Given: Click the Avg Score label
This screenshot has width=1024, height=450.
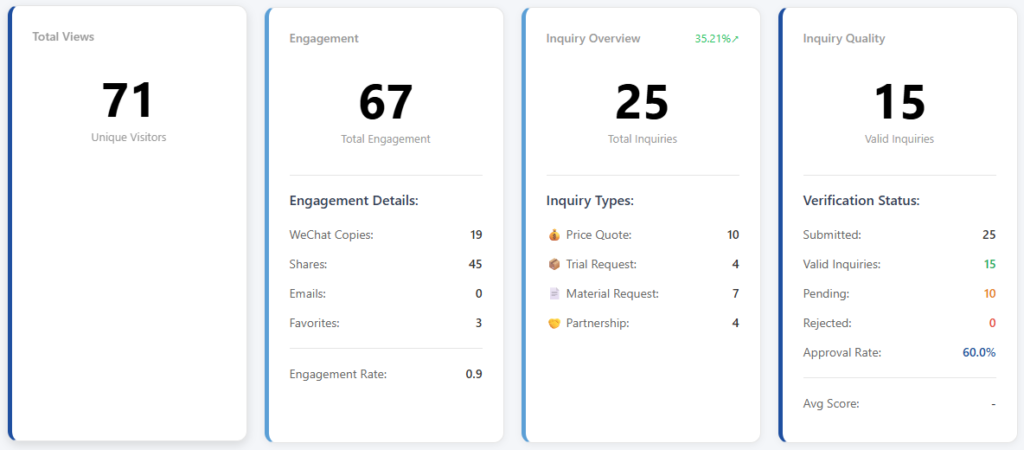Looking at the screenshot, I should pos(831,404).
